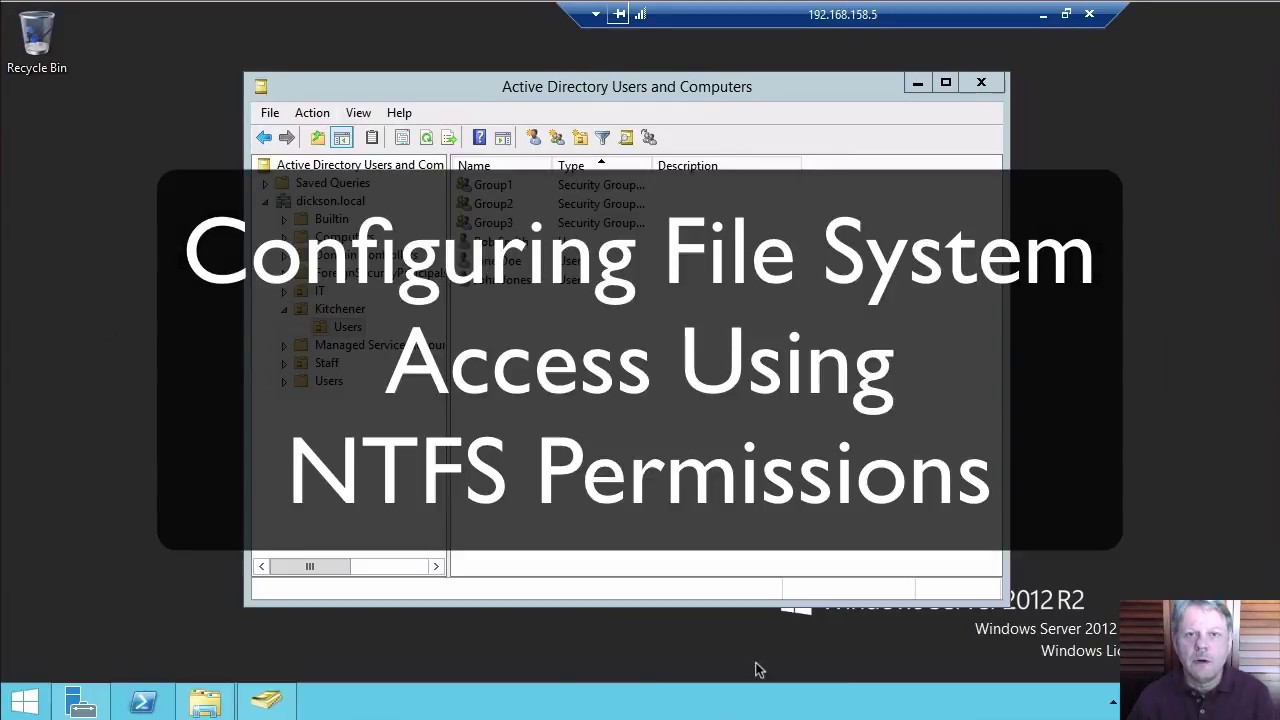
Task: Collapse the dickson.local domain node
Action: [x=265, y=202]
